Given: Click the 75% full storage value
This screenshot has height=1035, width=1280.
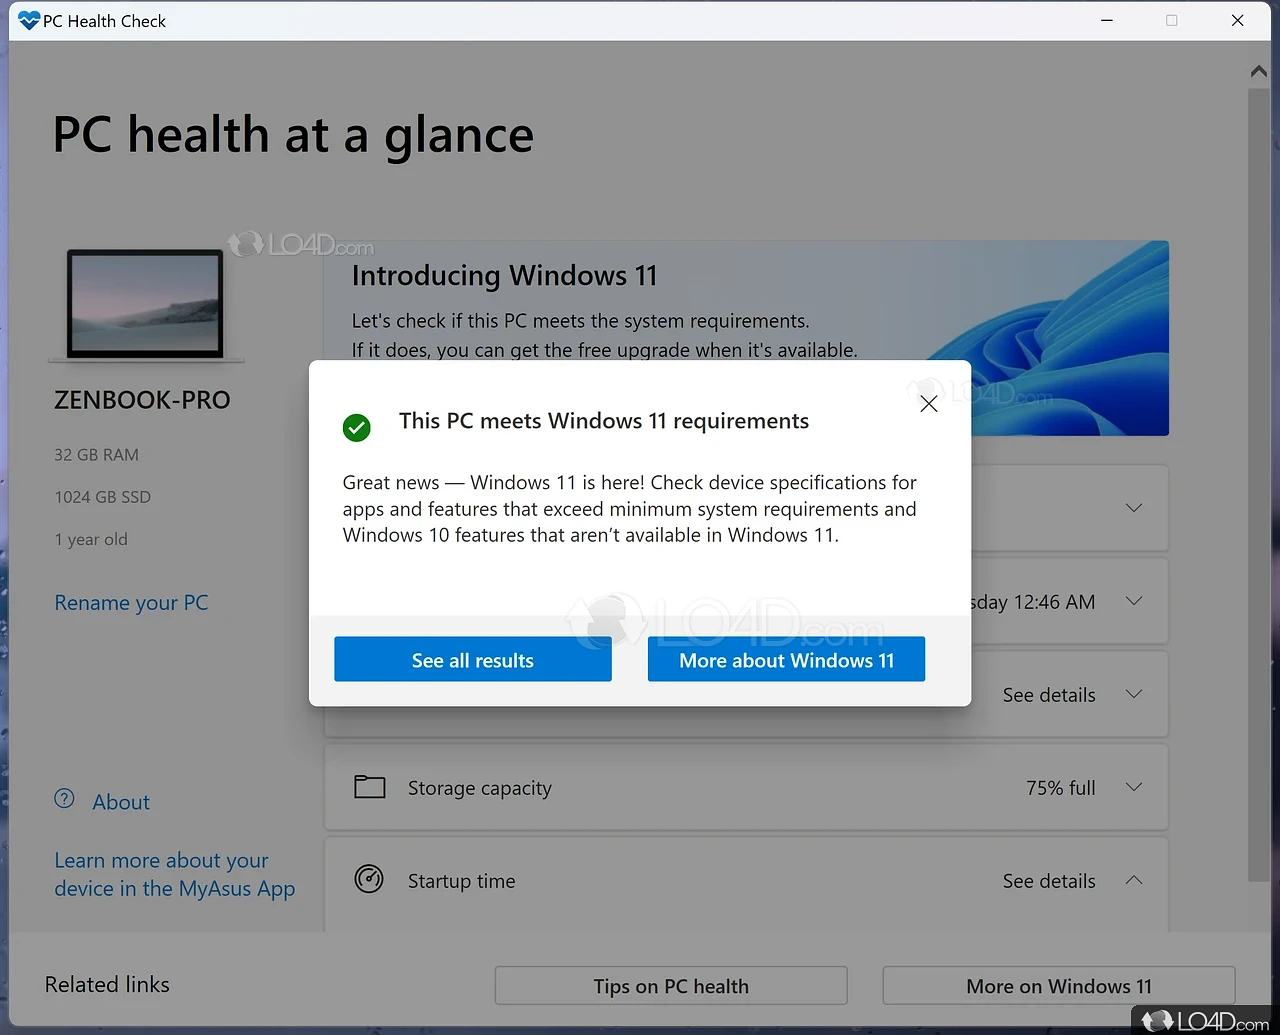Looking at the screenshot, I should click(1061, 788).
